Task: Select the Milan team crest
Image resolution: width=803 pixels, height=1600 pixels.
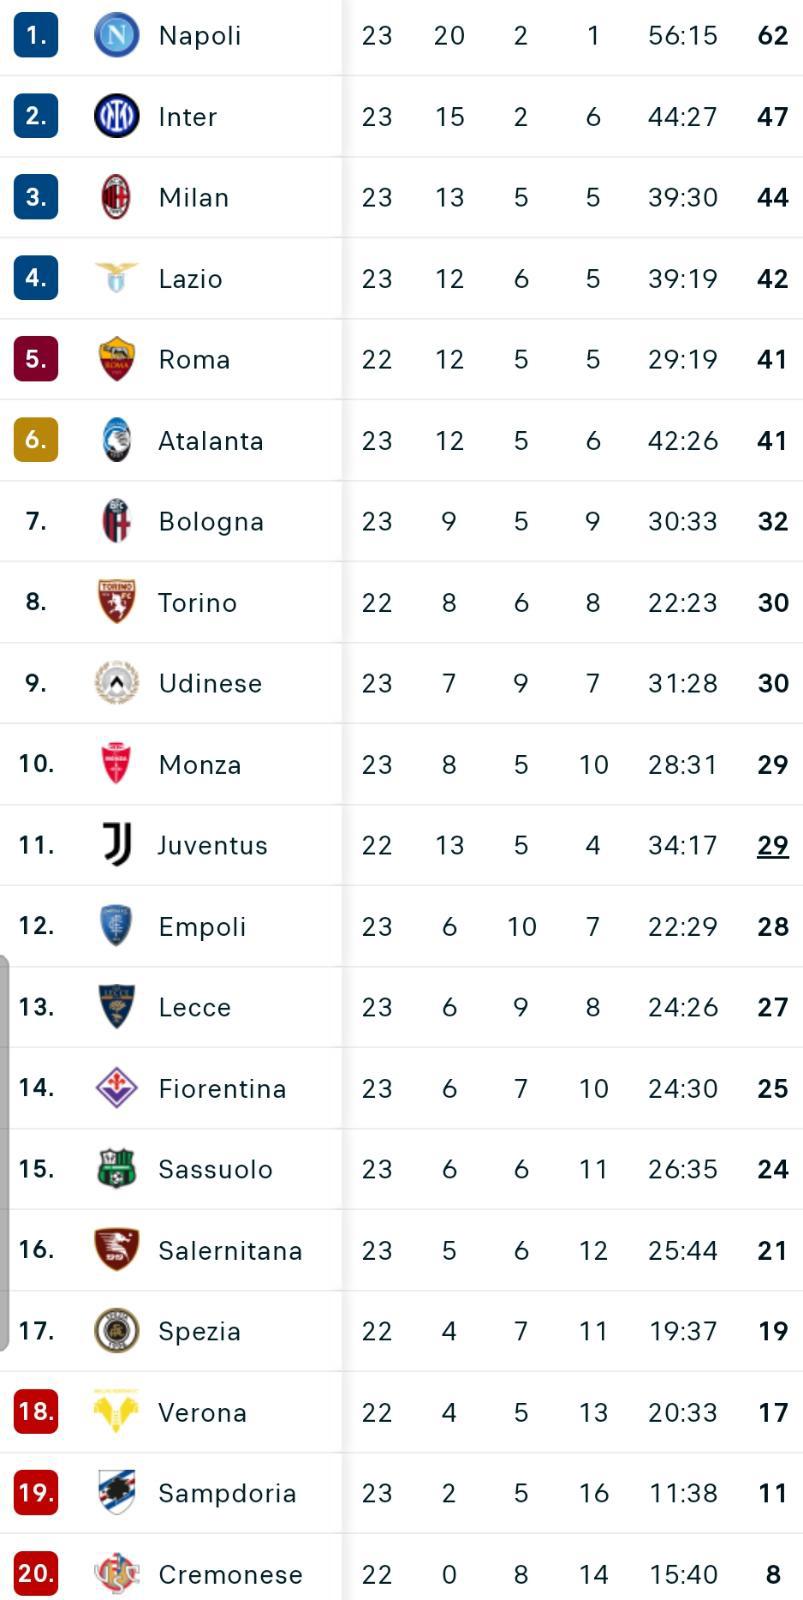Action: (x=116, y=197)
